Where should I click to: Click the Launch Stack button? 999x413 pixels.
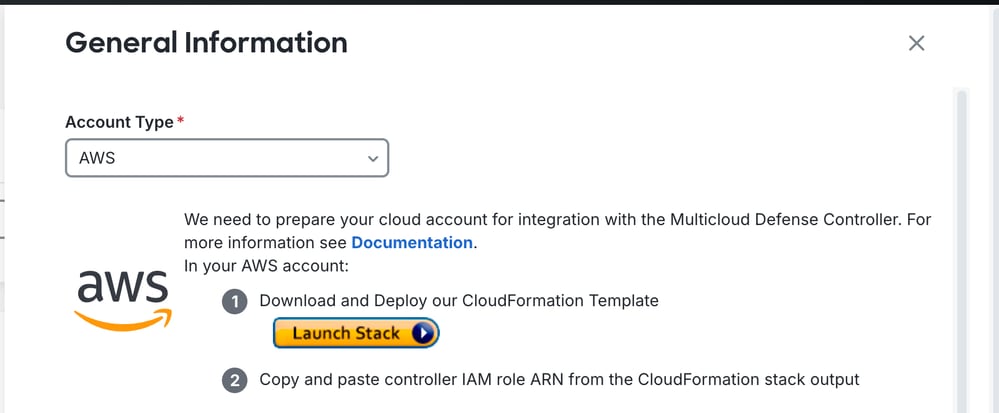point(356,333)
